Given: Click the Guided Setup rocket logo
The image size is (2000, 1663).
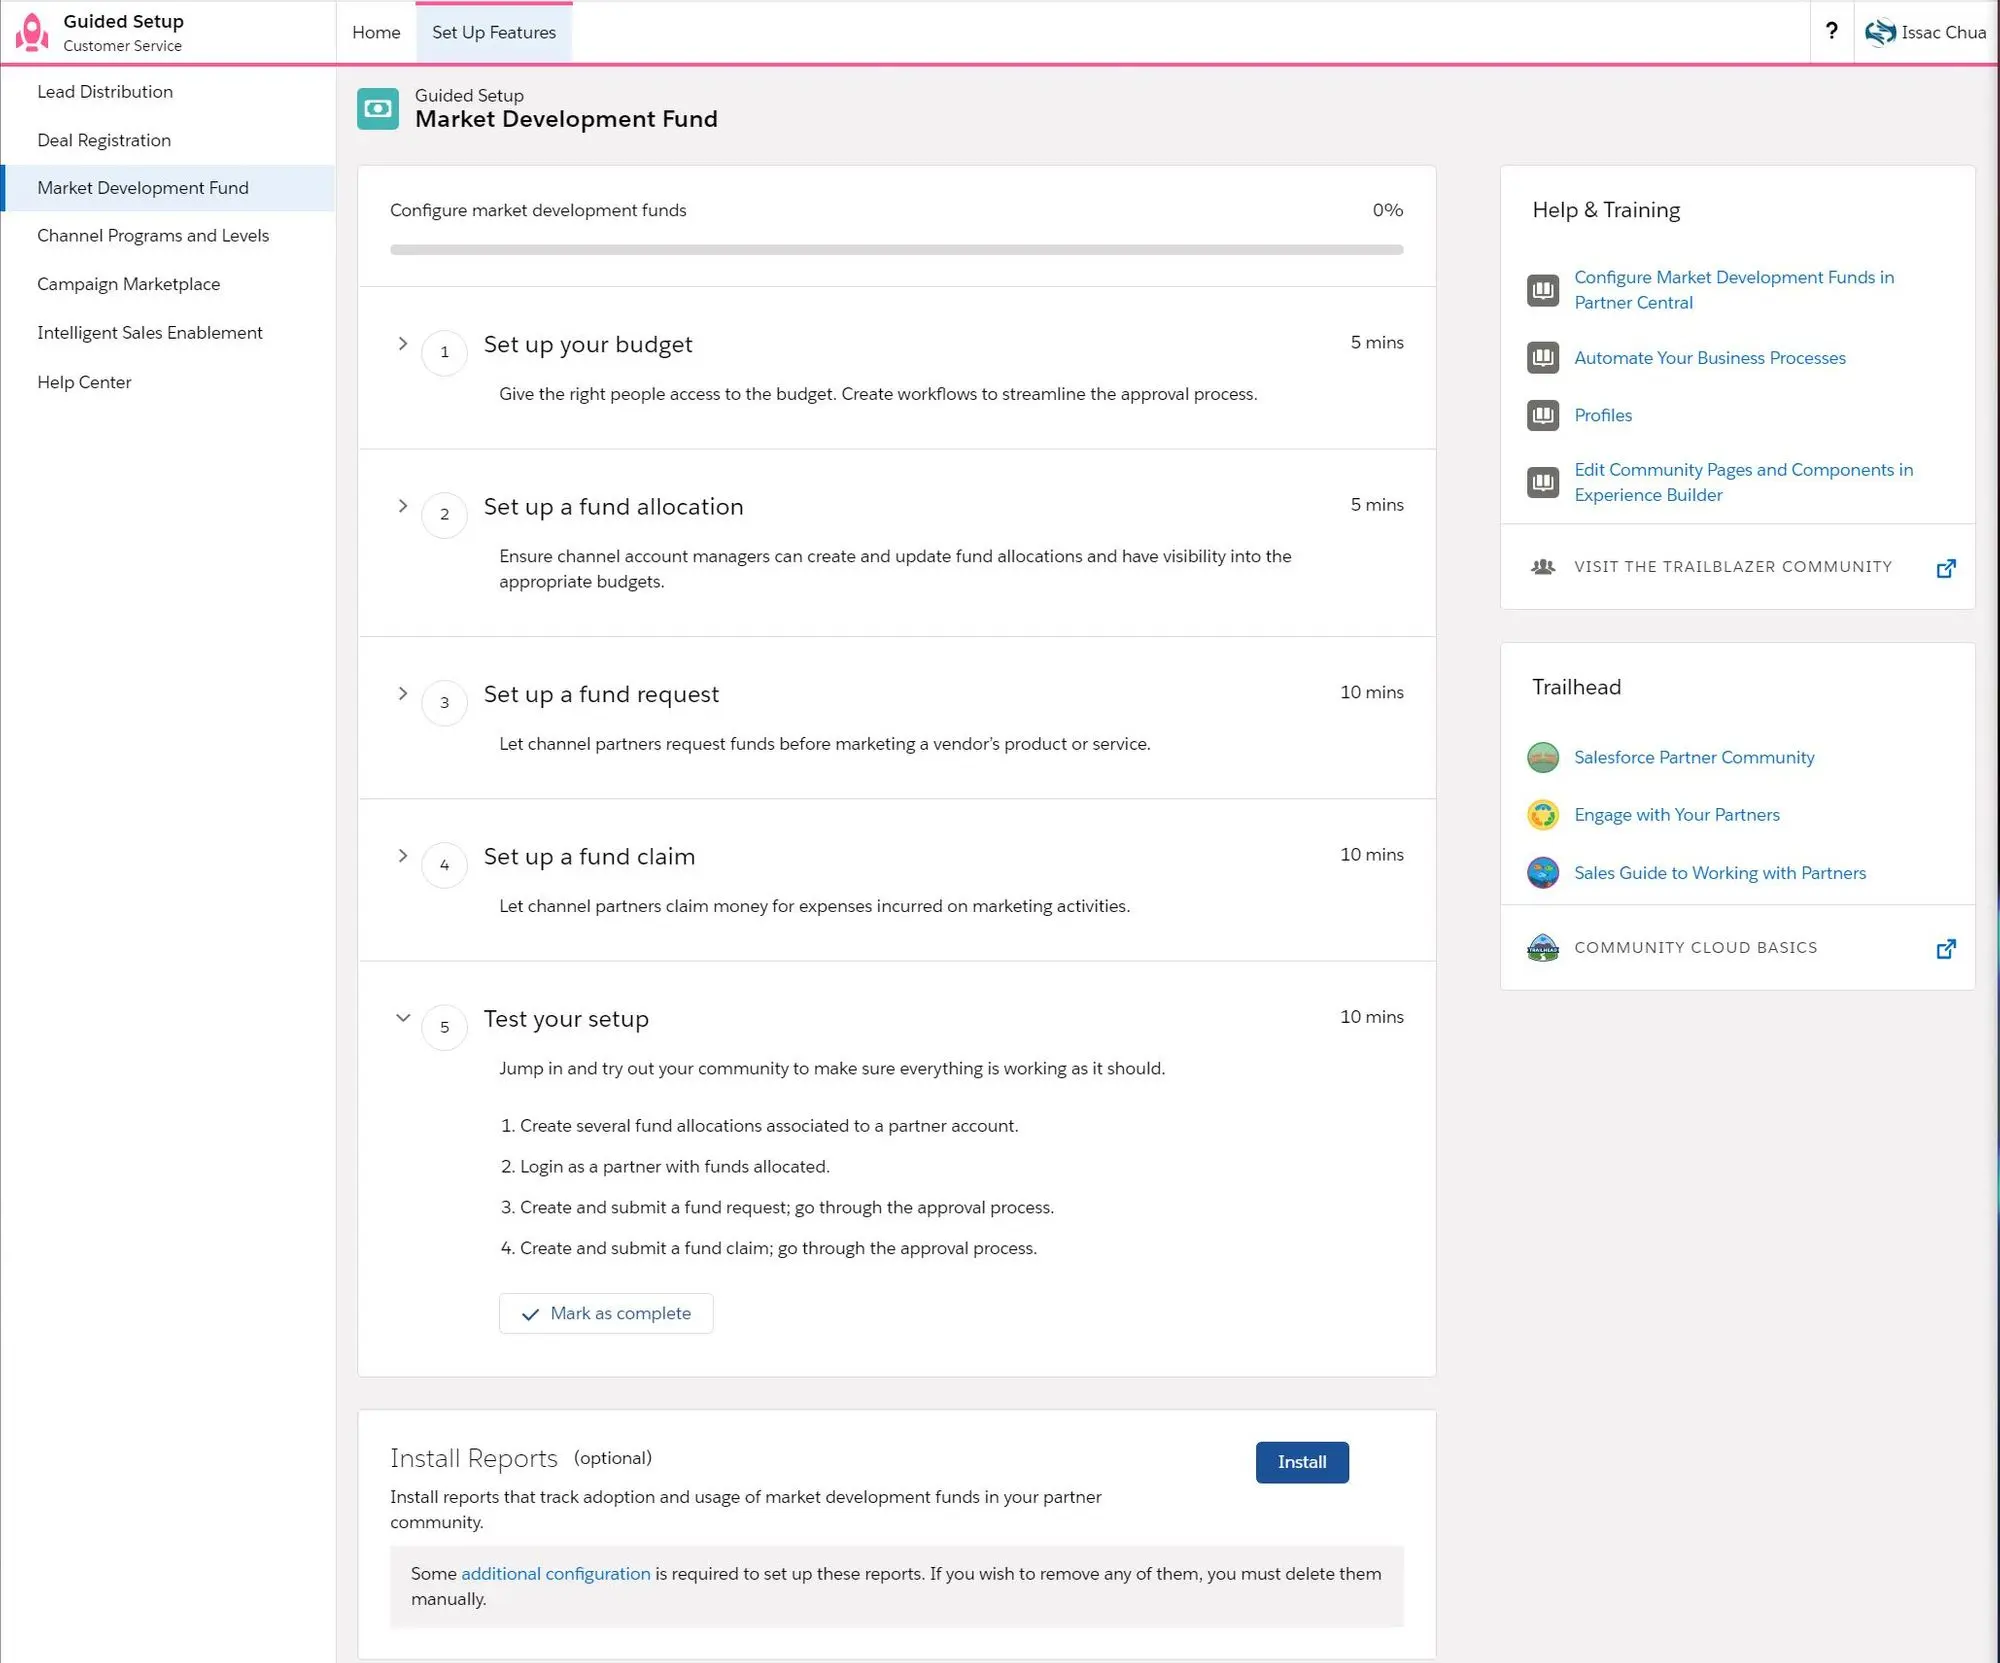Looking at the screenshot, I should (x=32, y=32).
